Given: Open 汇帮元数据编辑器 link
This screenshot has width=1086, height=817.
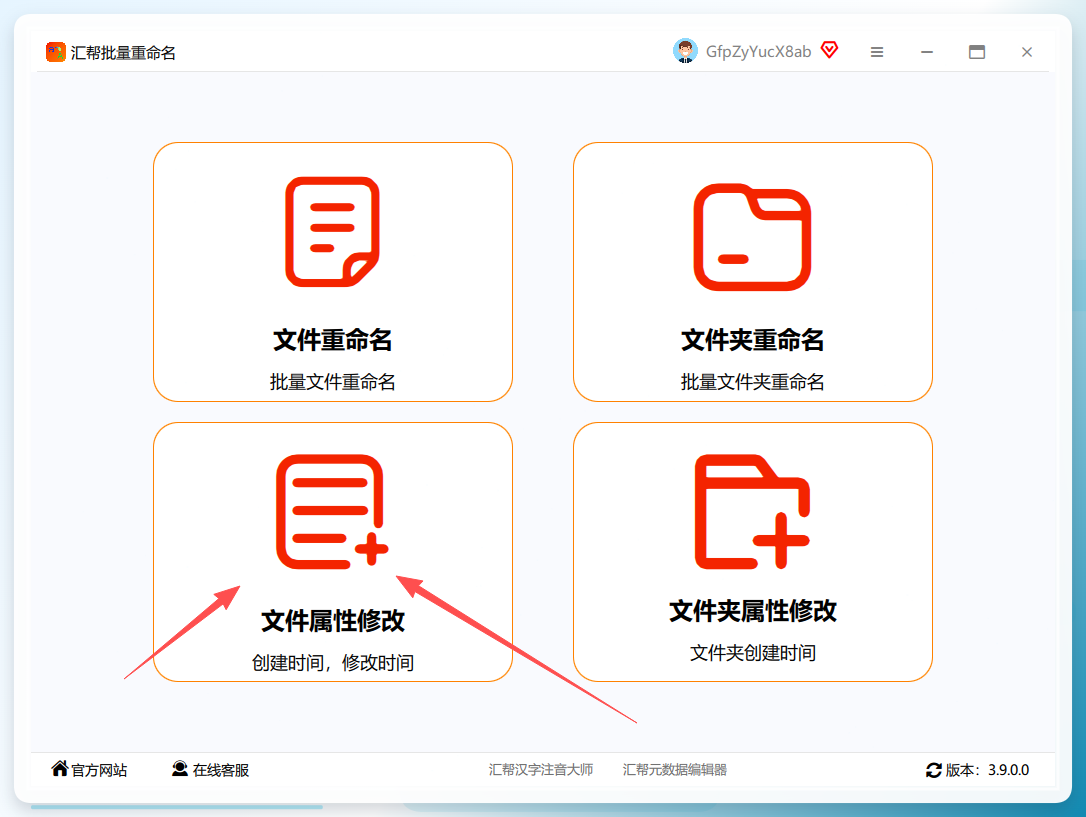Looking at the screenshot, I should (675, 770).
